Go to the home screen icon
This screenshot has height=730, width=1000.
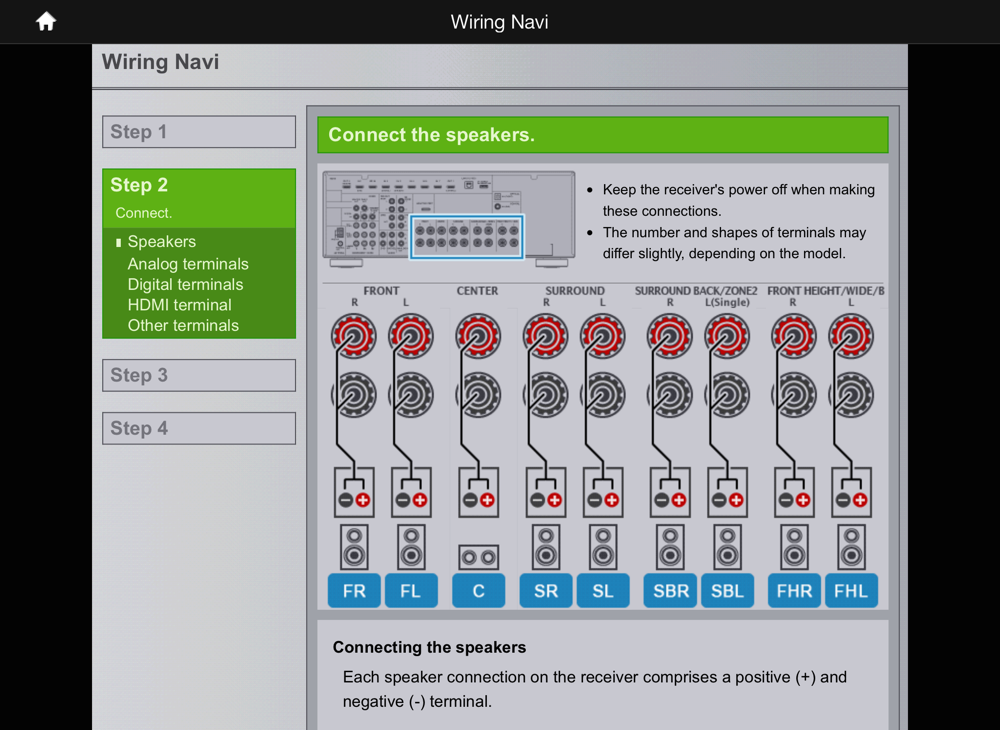pos(46,22)
